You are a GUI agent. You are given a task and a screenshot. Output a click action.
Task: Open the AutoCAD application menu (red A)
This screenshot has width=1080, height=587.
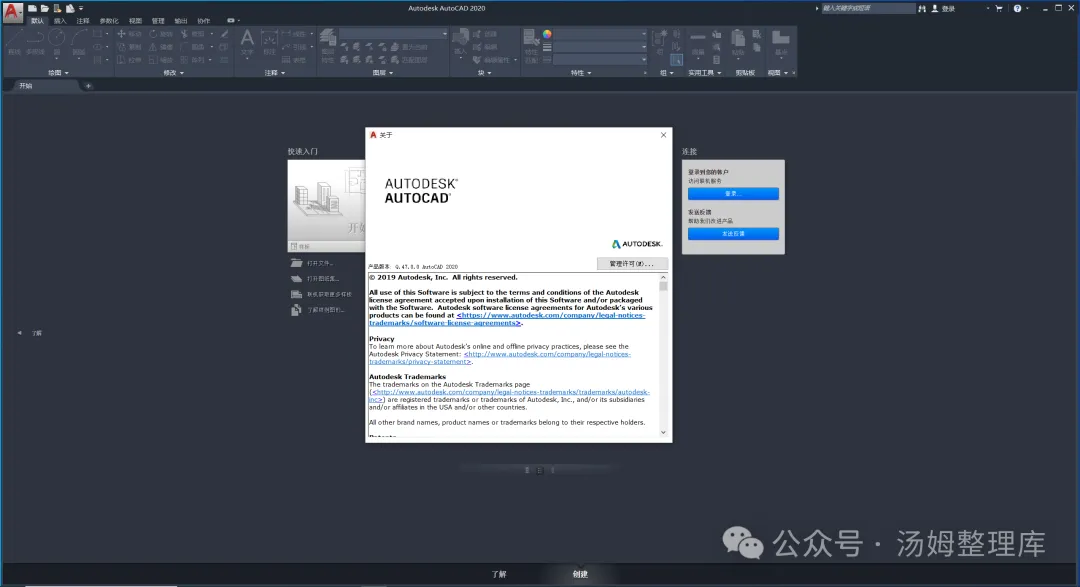tap(12, 12)
